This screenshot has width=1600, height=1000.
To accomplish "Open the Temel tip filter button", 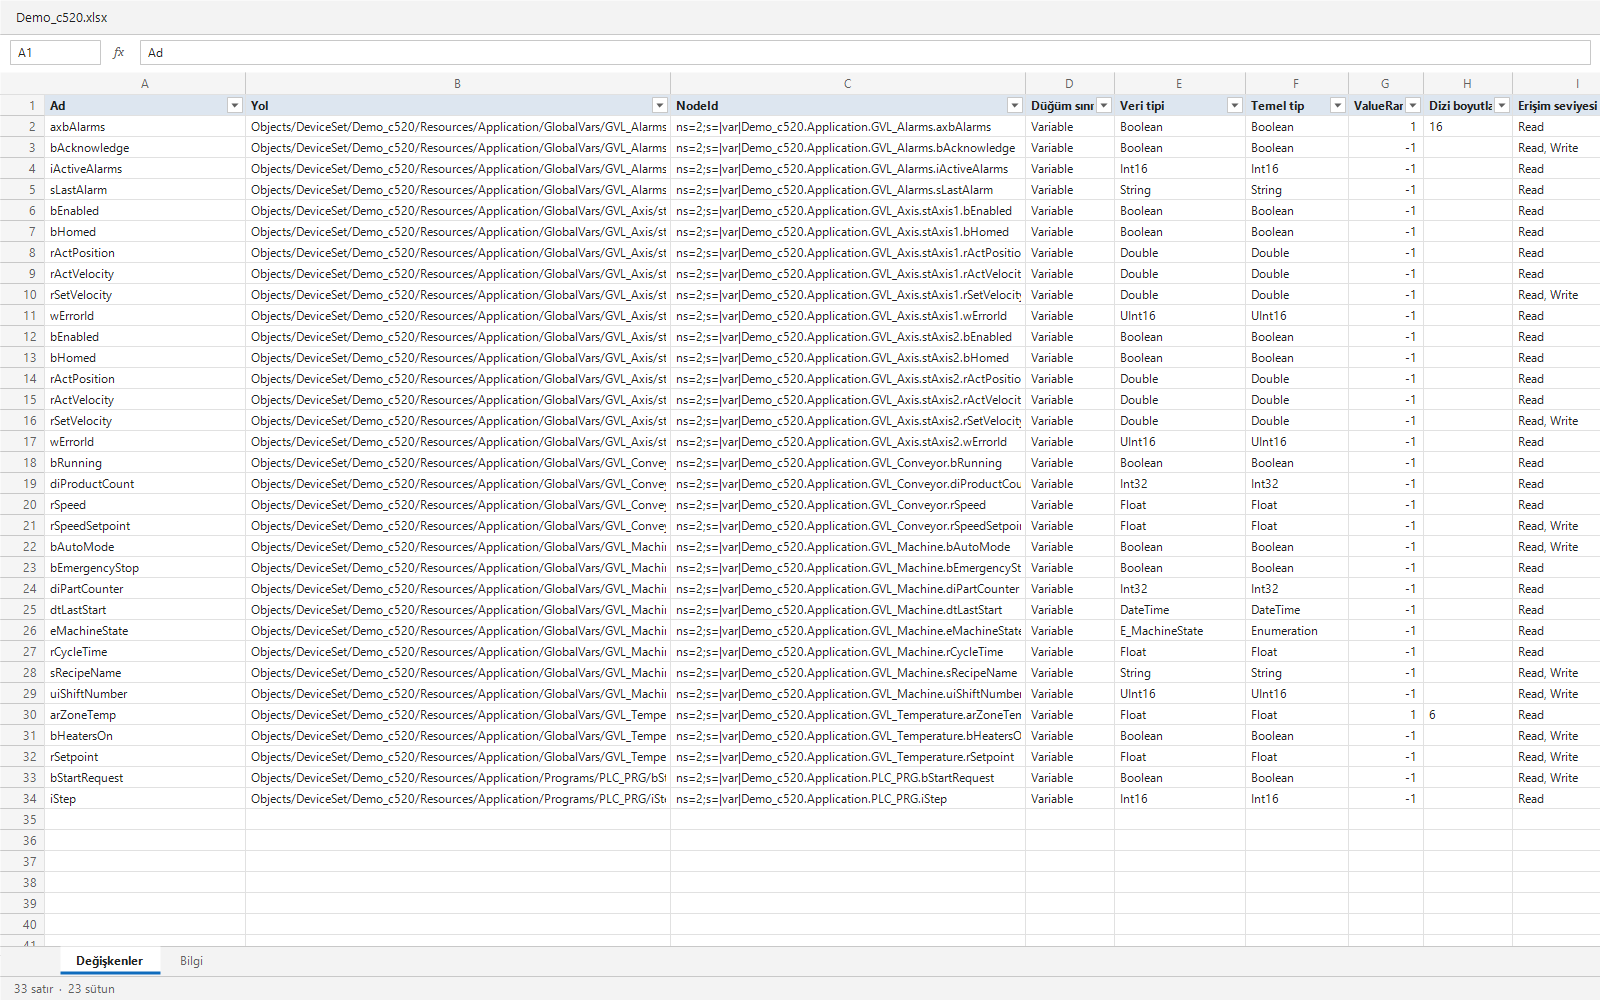I will pyautogui.click(x=1338, y=106).
